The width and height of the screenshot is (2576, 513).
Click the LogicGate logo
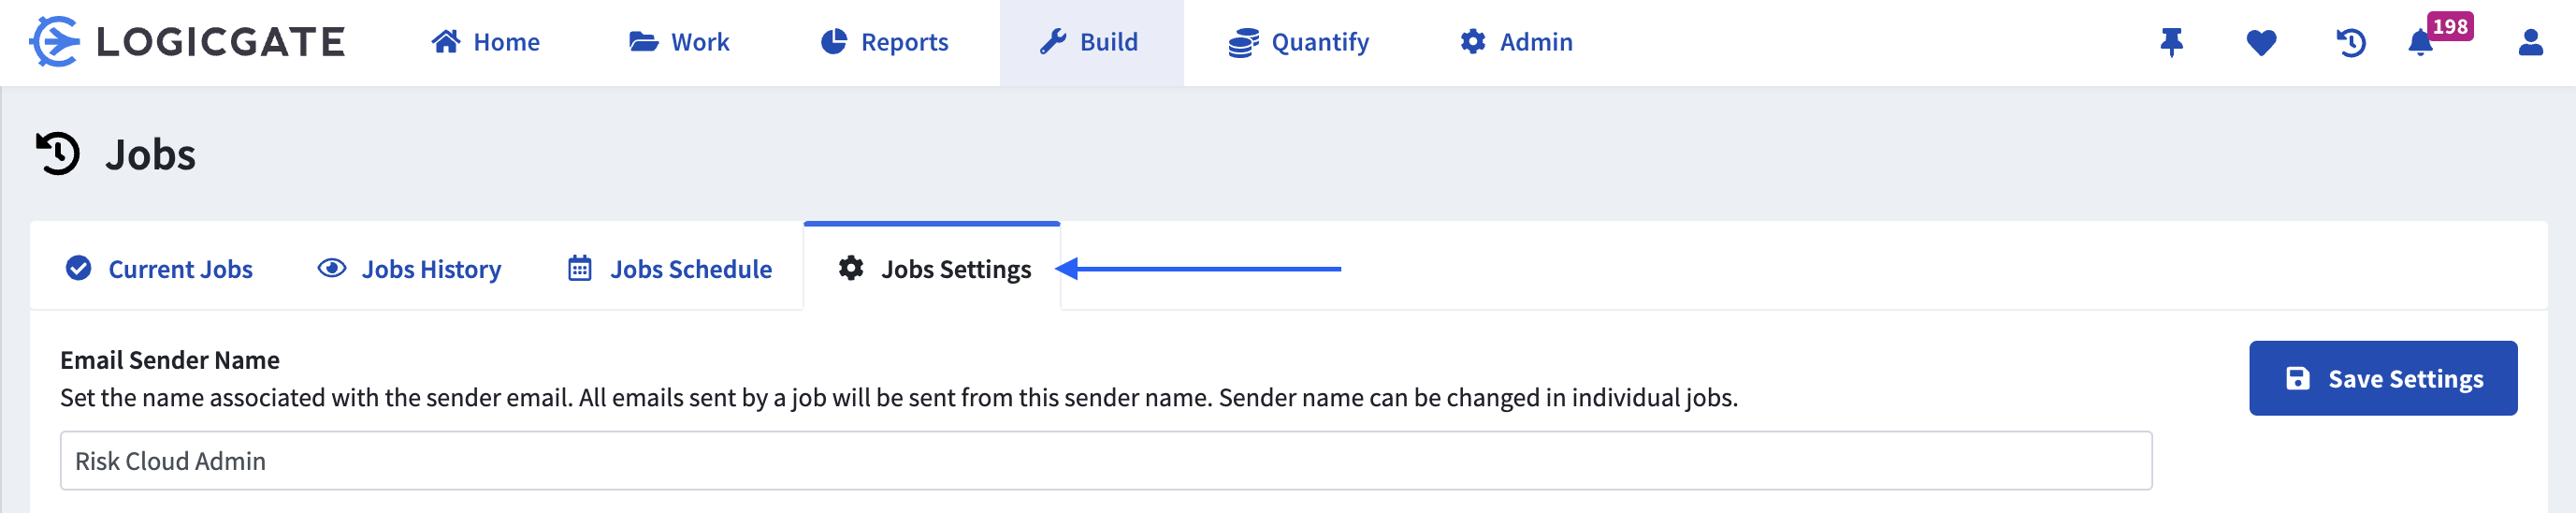(x=187, y=42)
